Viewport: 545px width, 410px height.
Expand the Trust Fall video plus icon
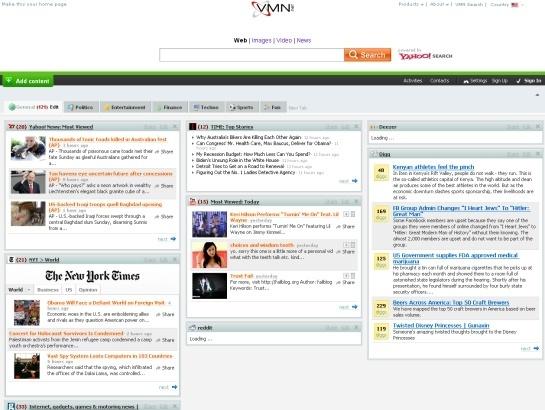(x=346, y=276)
